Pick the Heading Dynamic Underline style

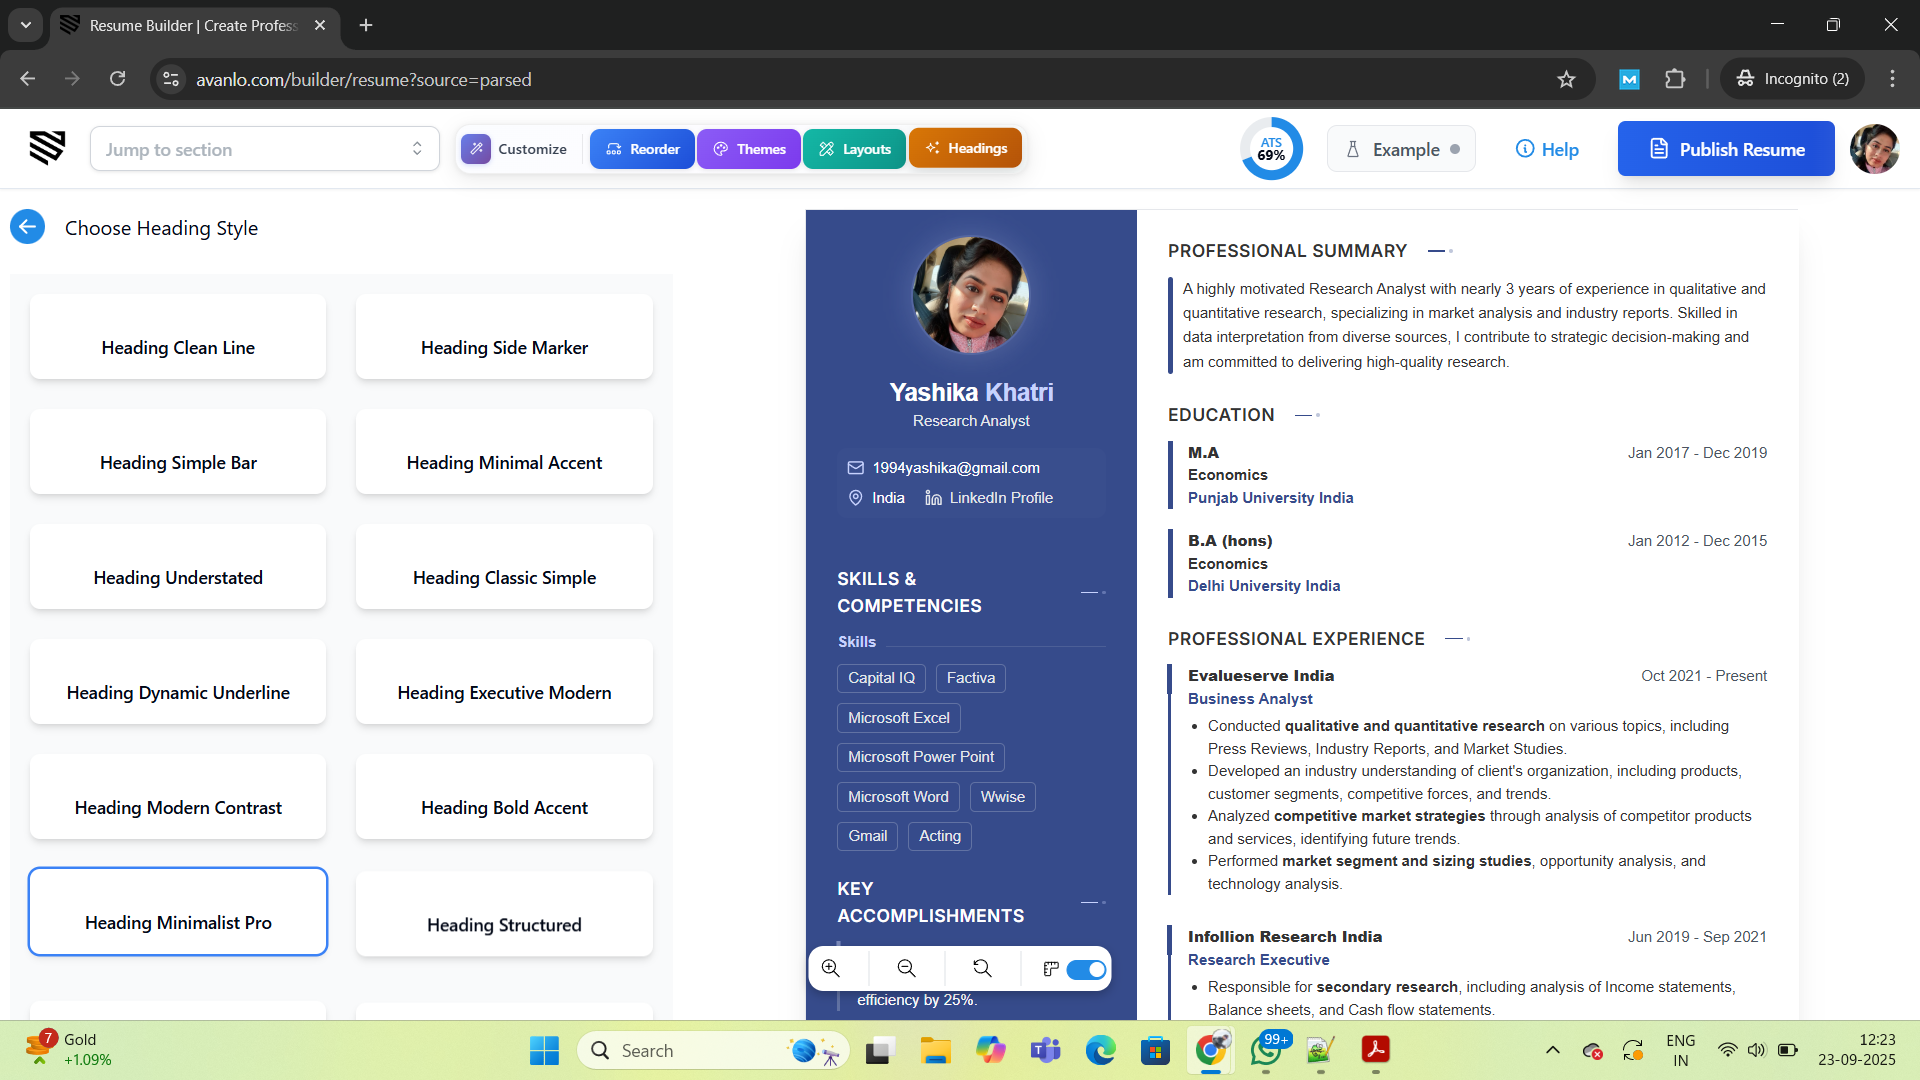click(178, 682)
